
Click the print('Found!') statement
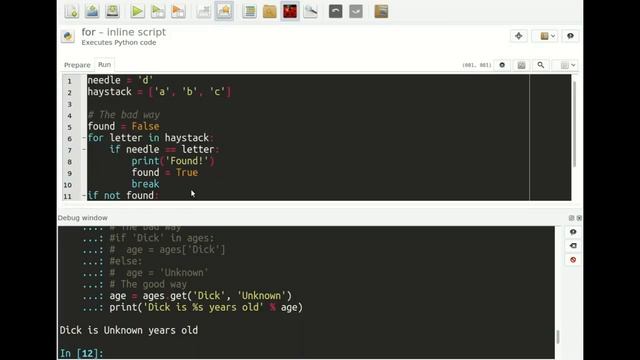[x=173, y=161]
